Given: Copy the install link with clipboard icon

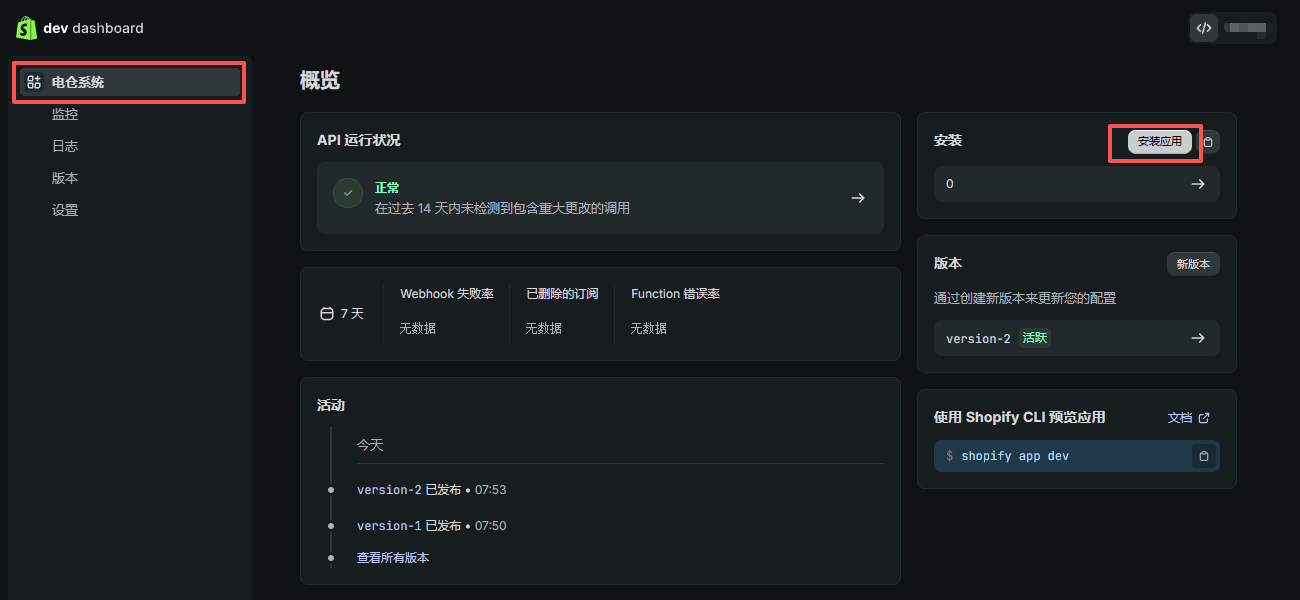Looking at the screenshot, I should point(1208,142).
